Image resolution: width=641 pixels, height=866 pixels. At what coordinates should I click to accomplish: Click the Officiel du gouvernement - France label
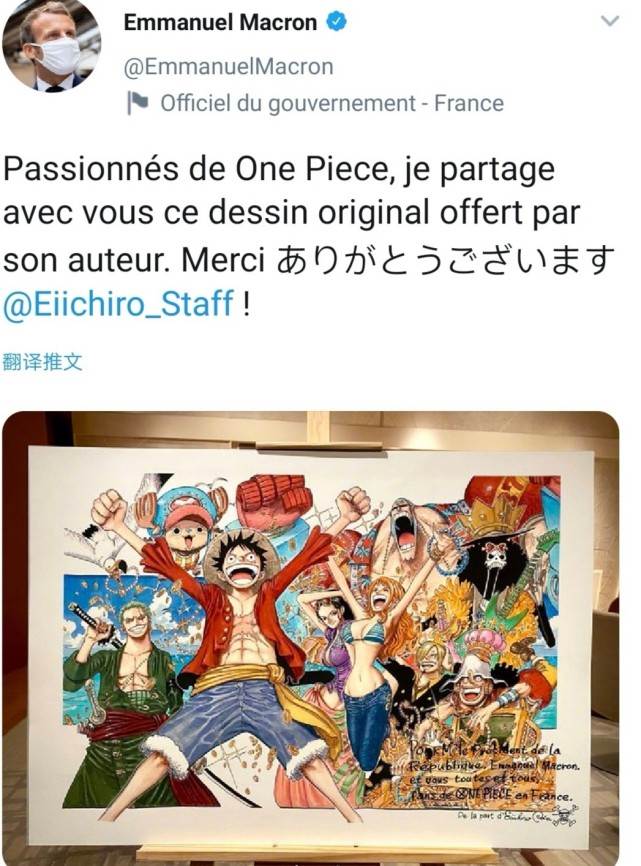(x=332, y=103)
